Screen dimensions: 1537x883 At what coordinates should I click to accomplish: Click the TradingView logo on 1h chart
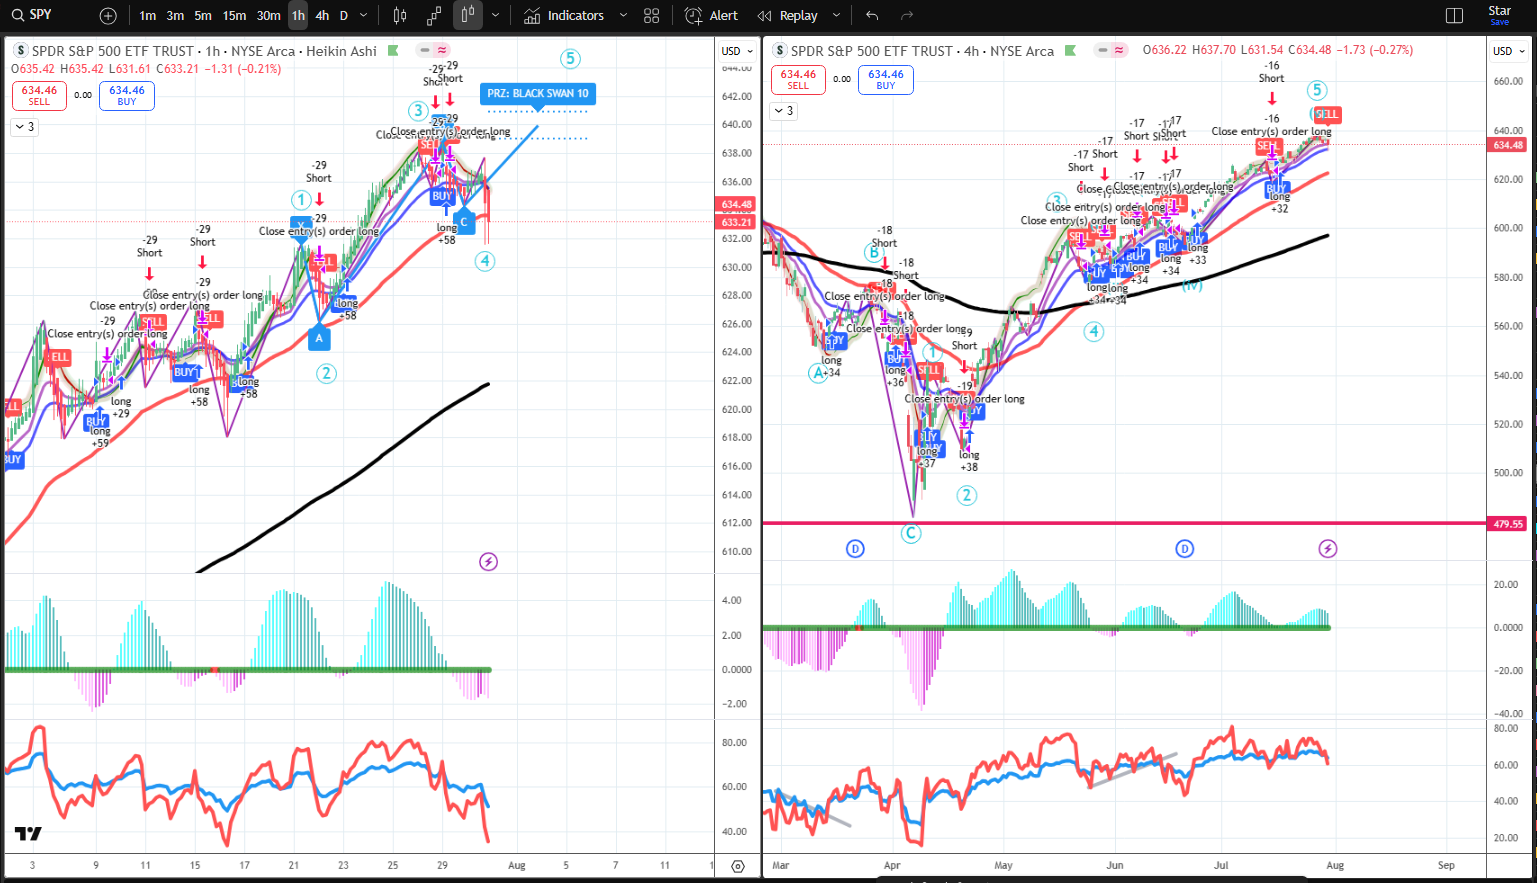point(28,834)
